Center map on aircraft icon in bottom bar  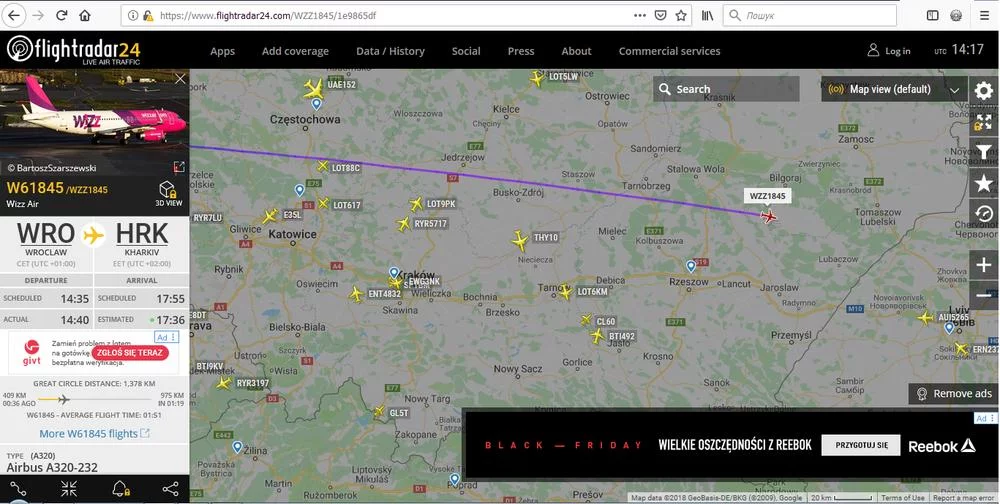[69, 489]
